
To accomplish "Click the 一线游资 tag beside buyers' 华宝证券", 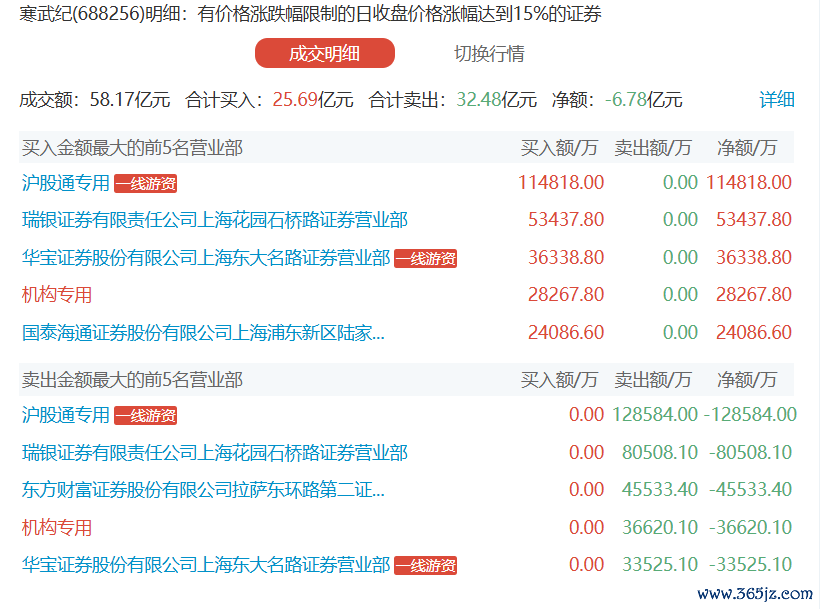I will (x=425, y=258).
